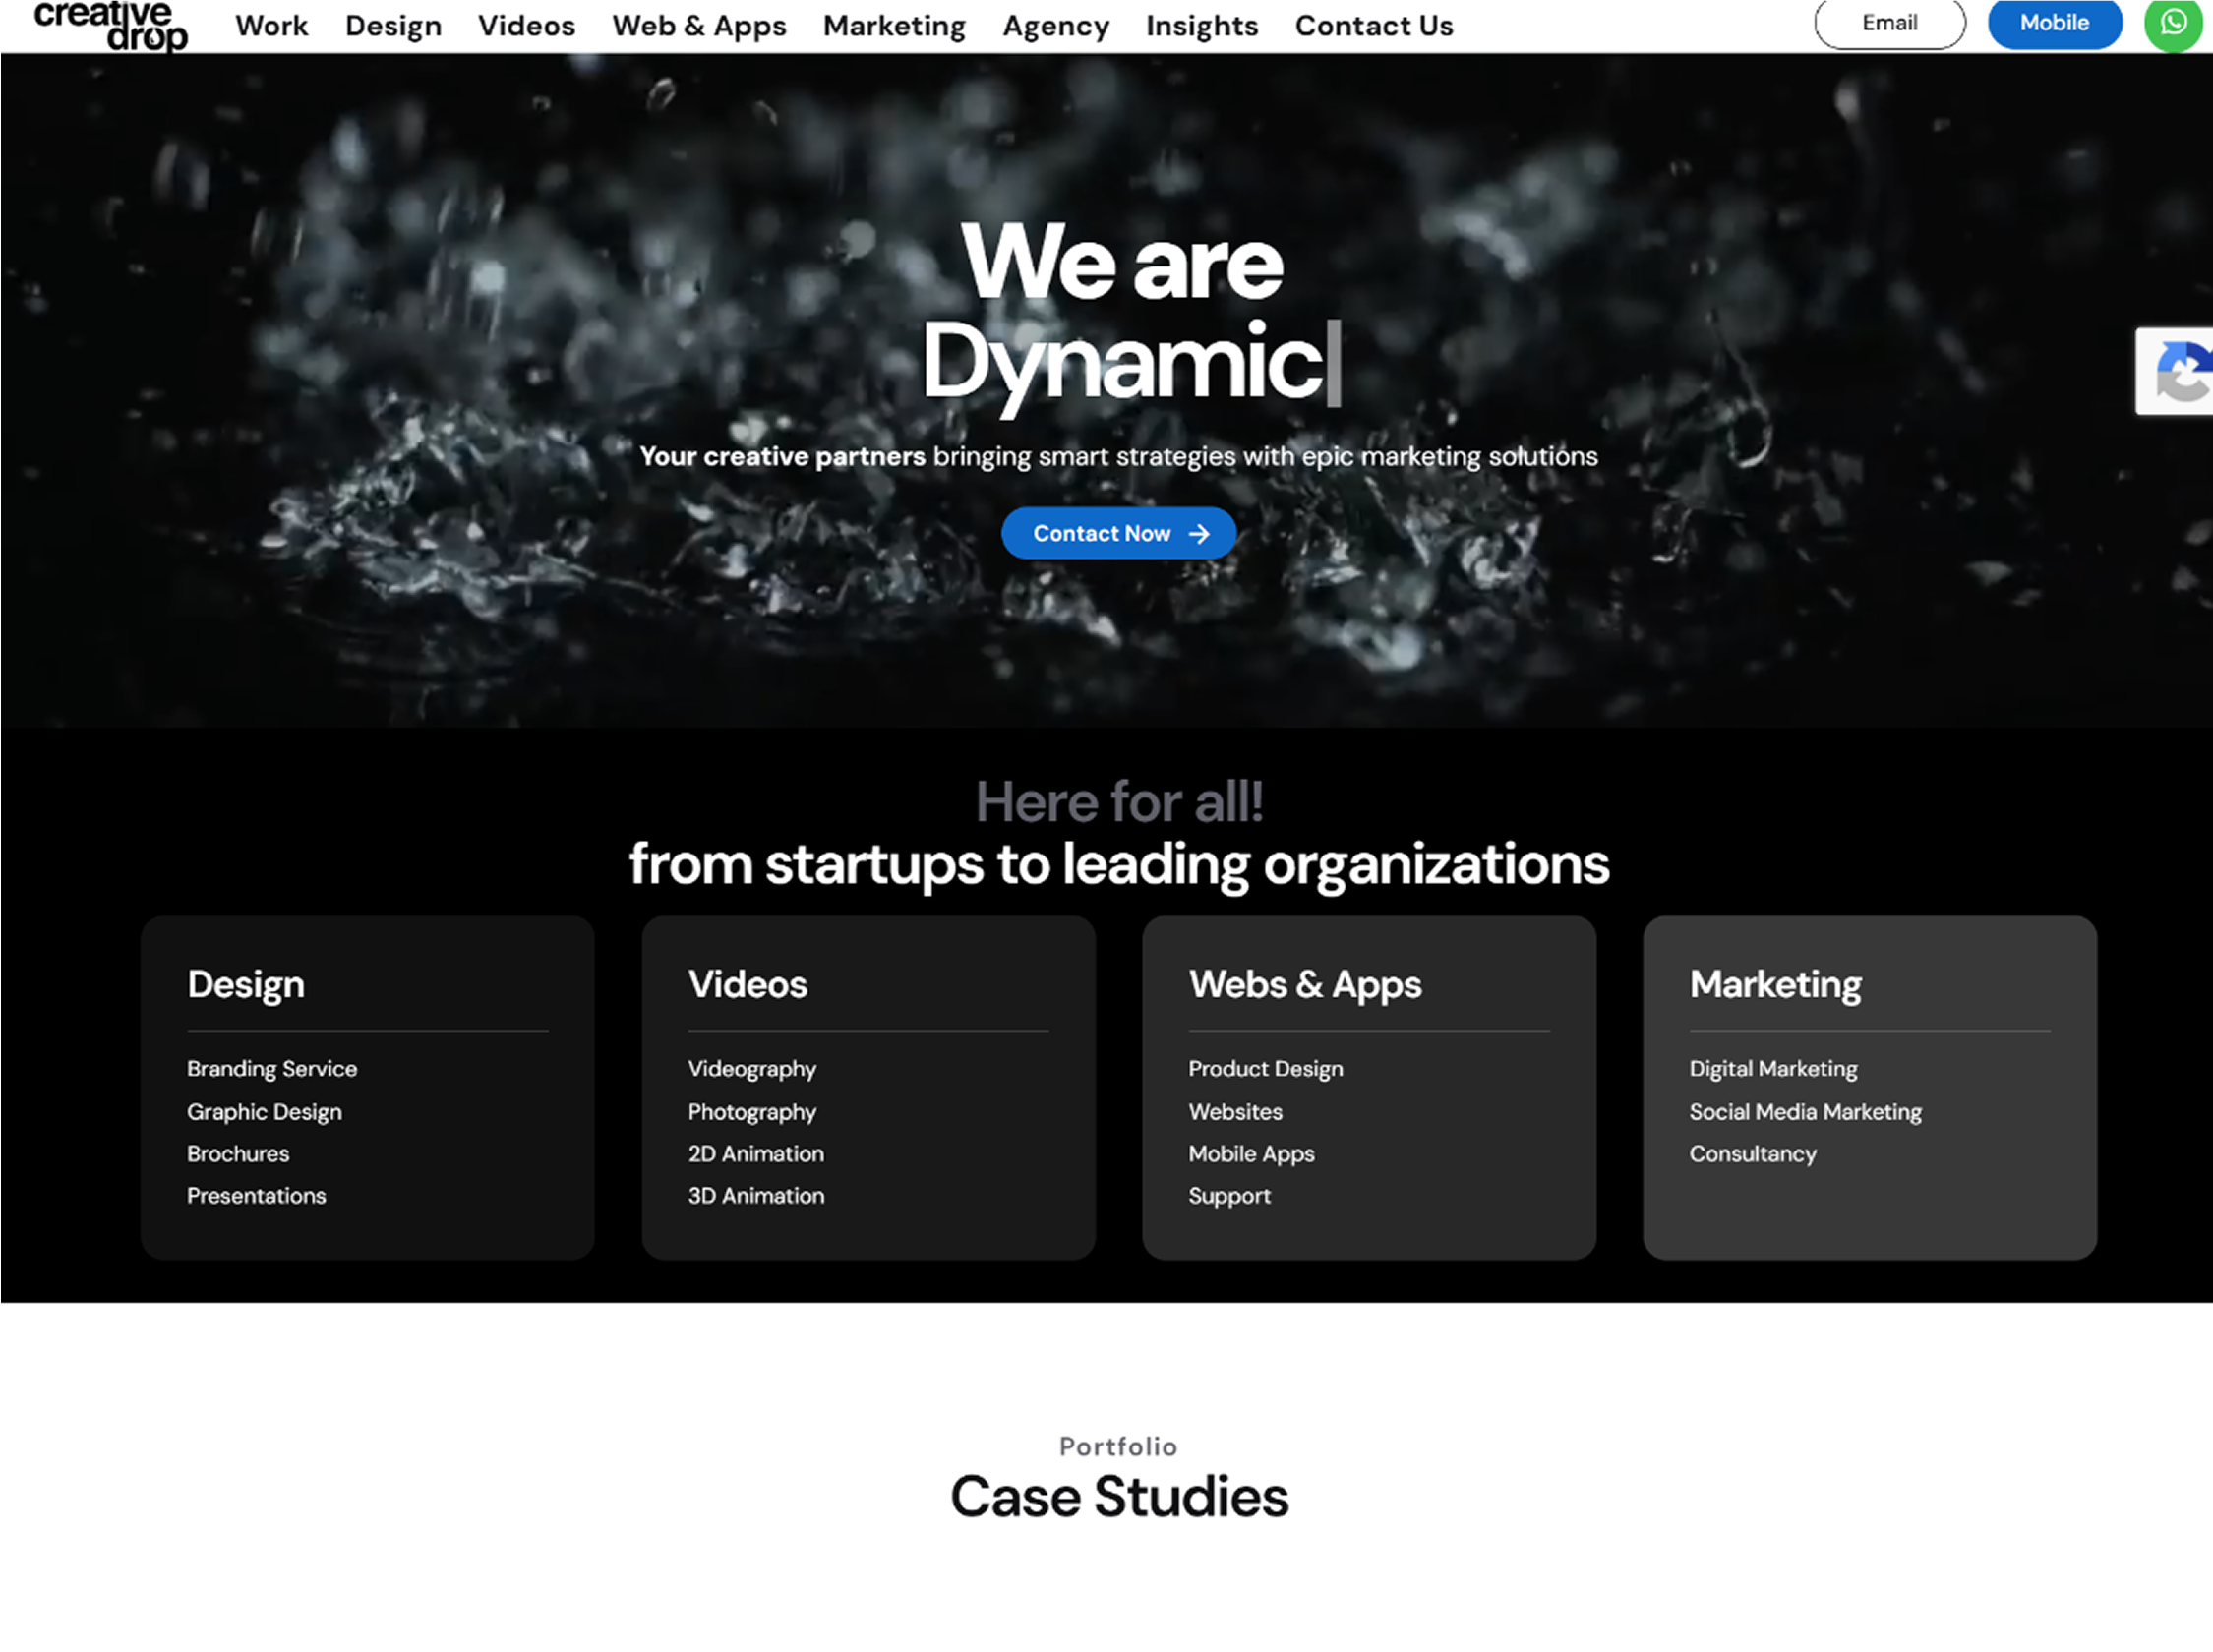Viewport: 2213px width, 1652px height.
Task: Click the Contact Now button
Action: coord(1118,533)
